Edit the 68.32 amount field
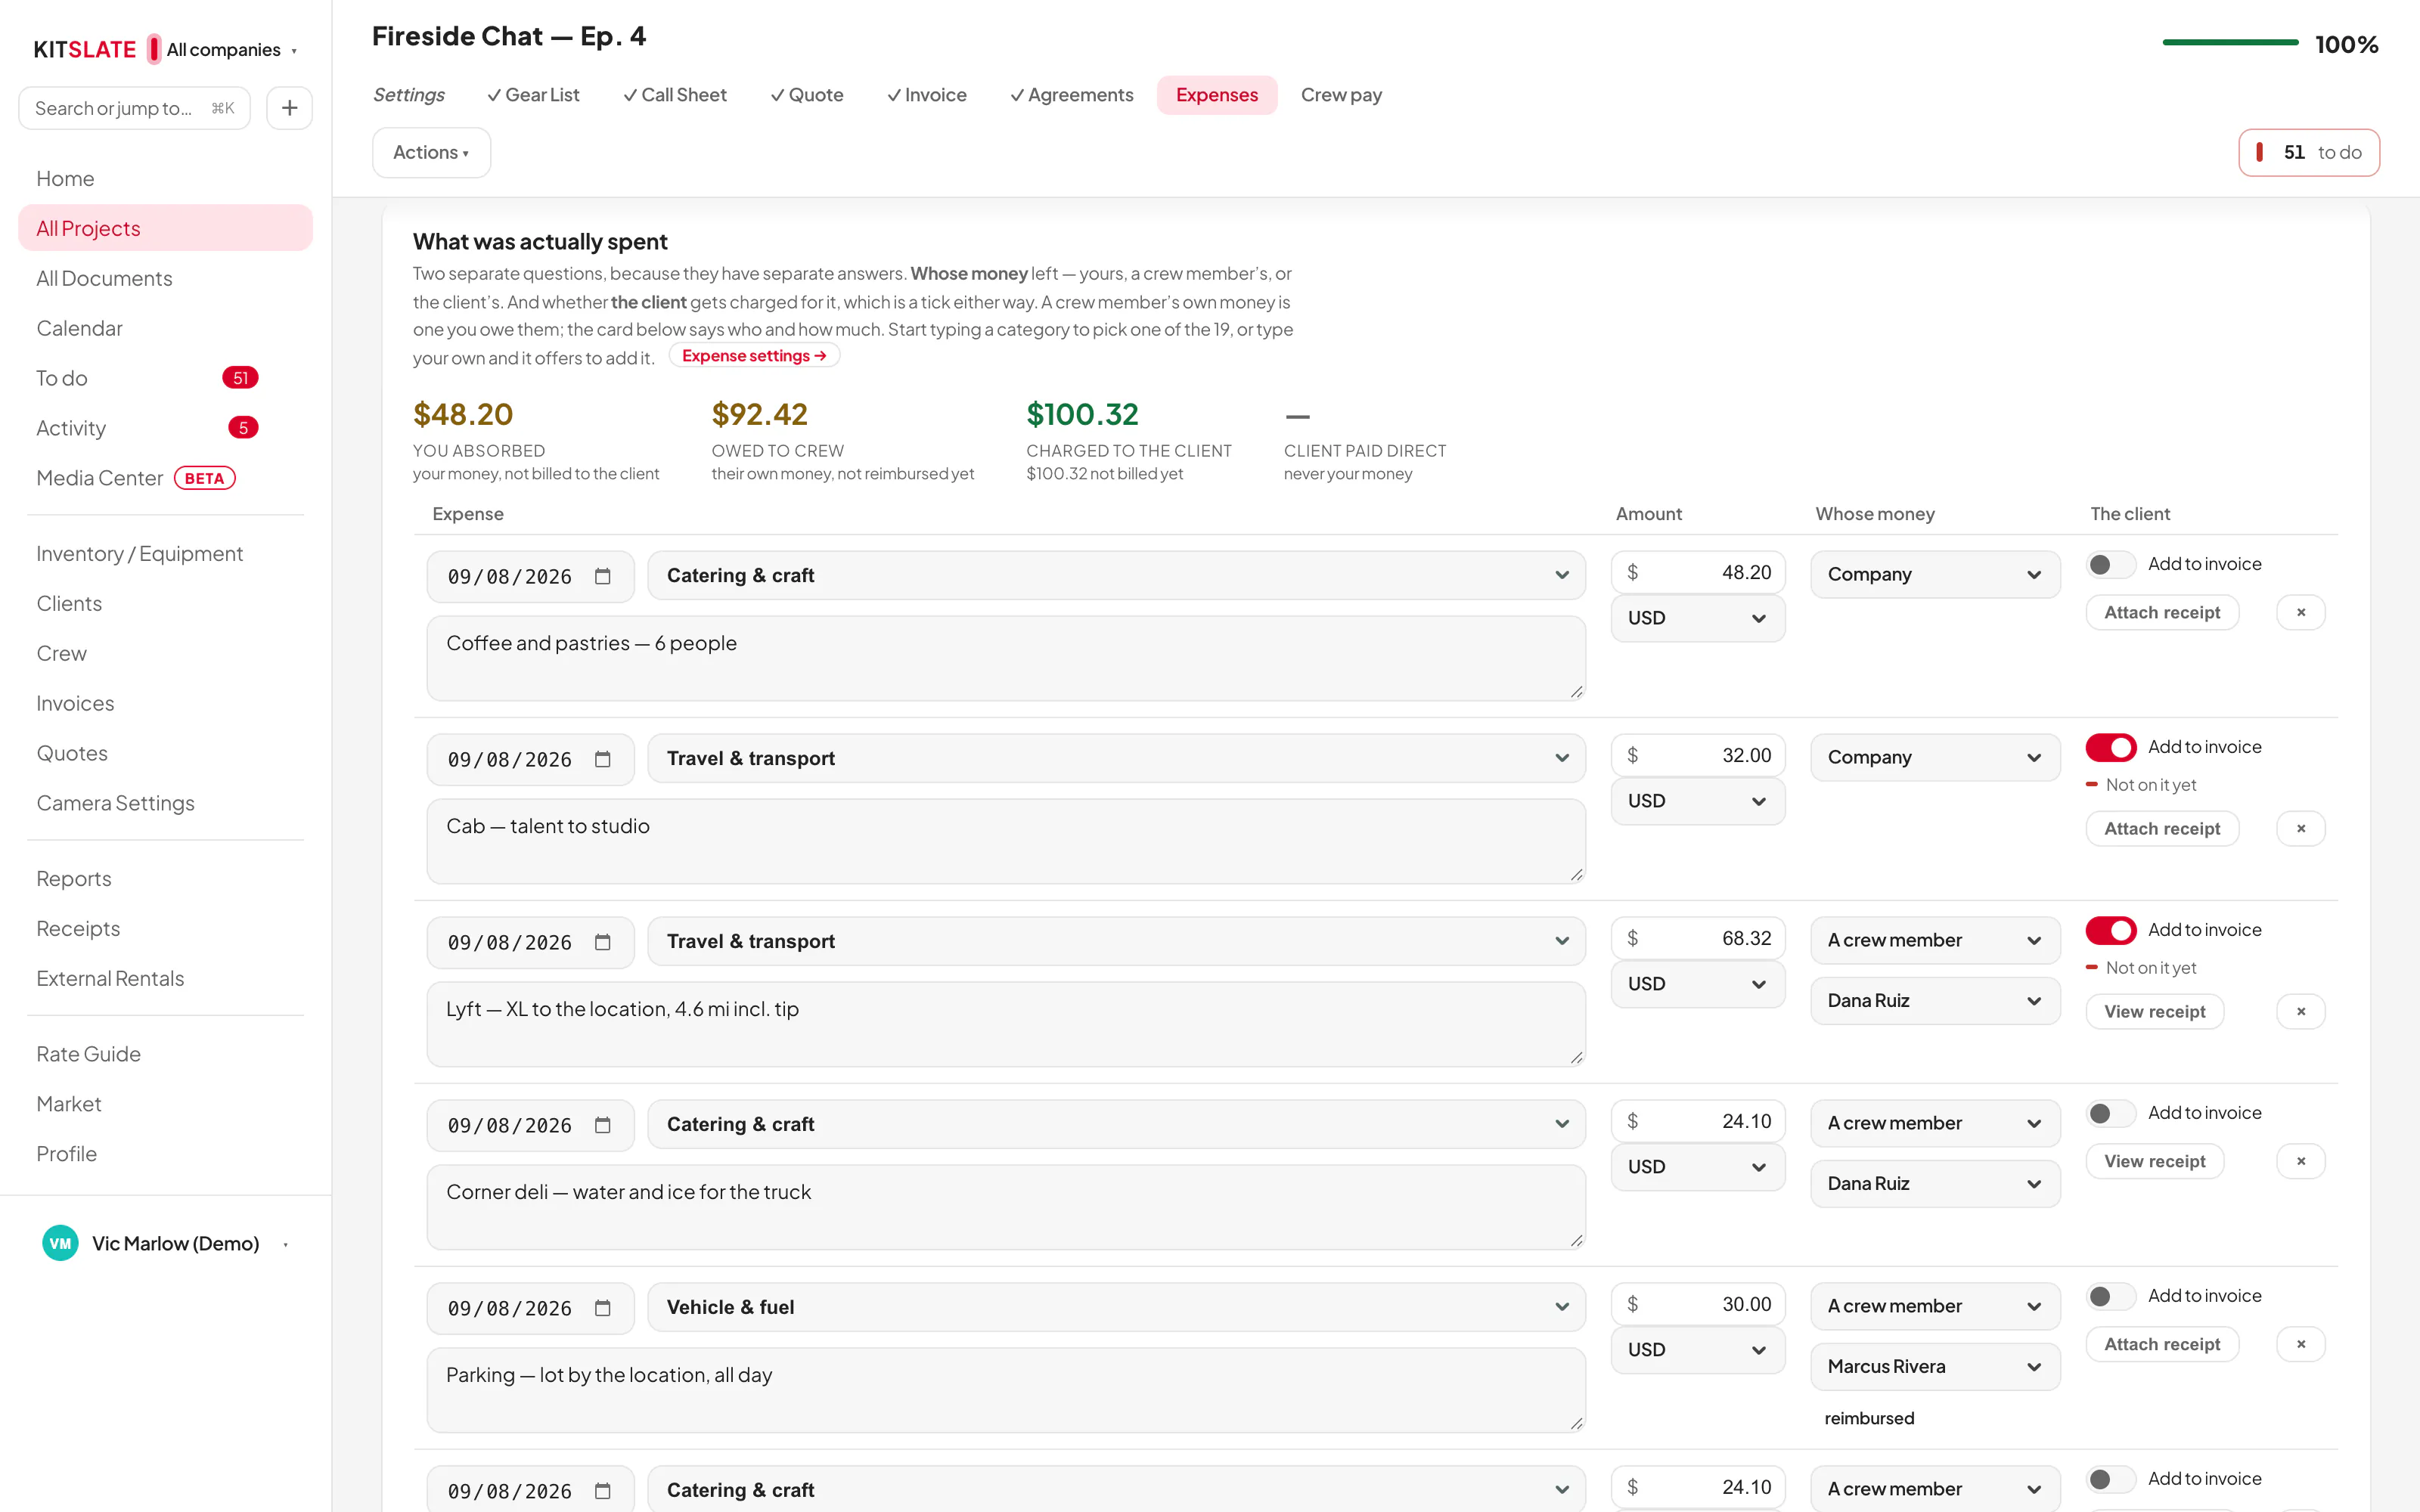The height and width of the screenshot is (1512, 2420). coord(1697,938)
